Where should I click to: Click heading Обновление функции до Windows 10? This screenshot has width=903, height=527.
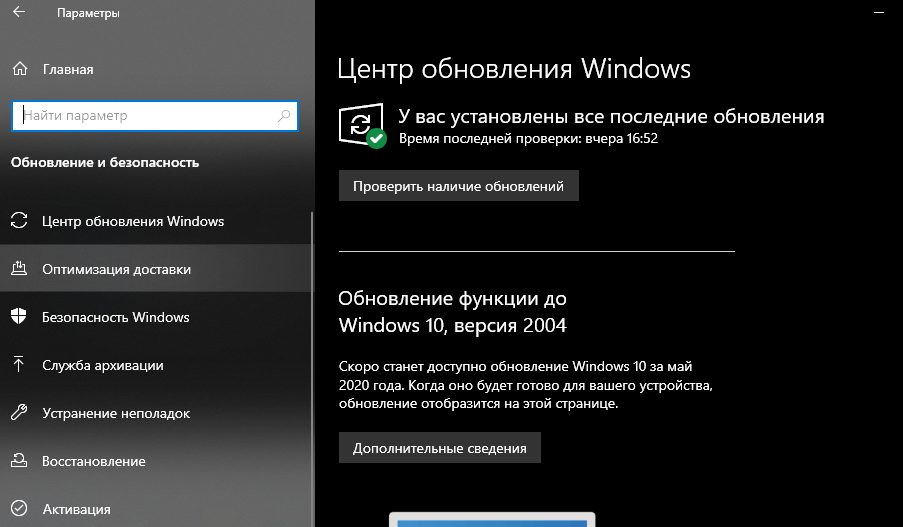coord(453,312)
